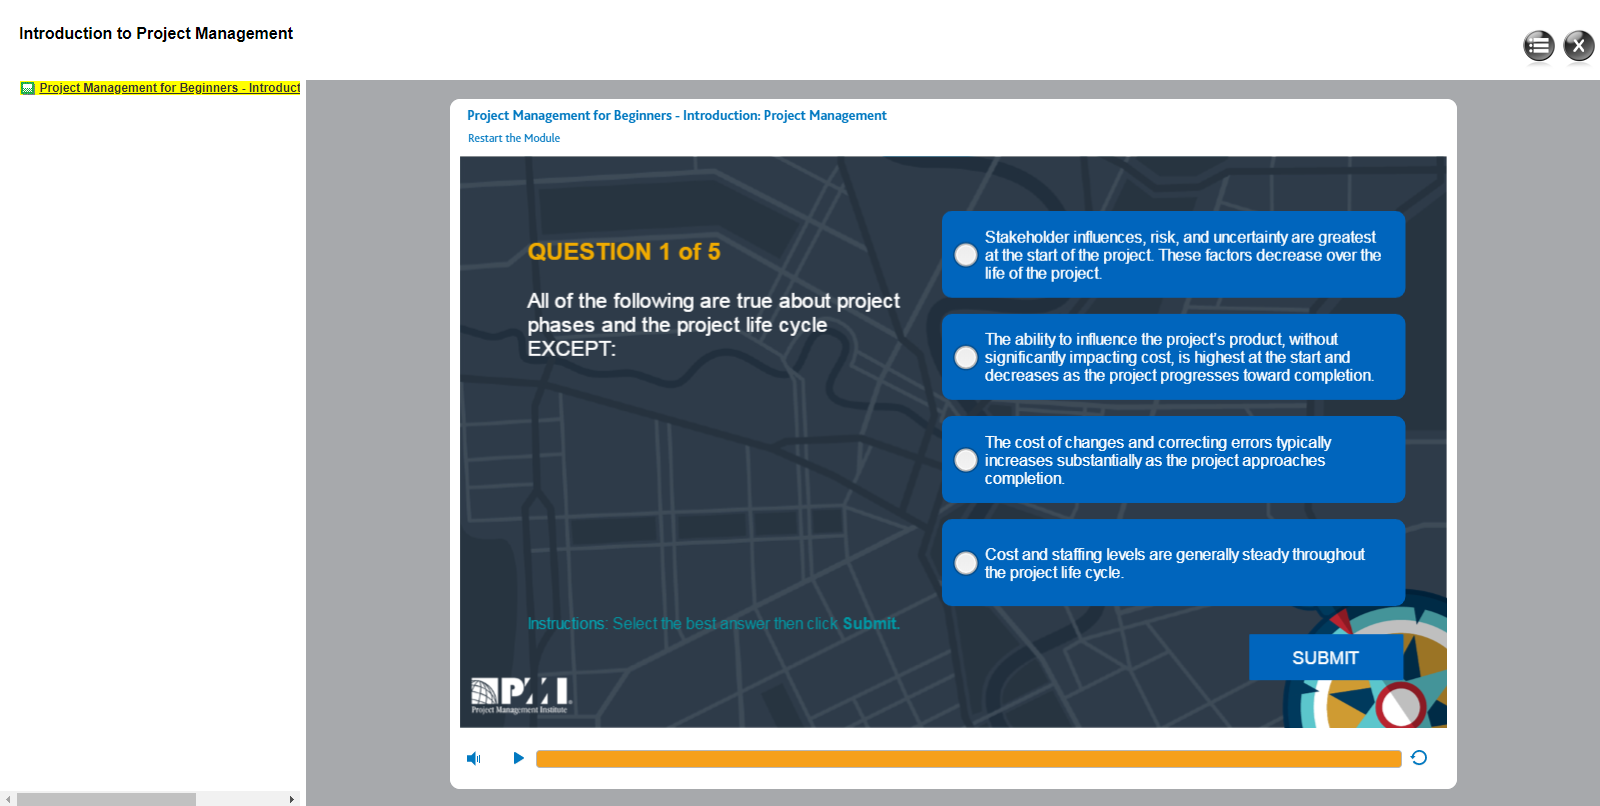Click the Instructions text under the question
The width and height of the screenshot is (1600, 806).
pyautogui.click(x=714, y=623)
